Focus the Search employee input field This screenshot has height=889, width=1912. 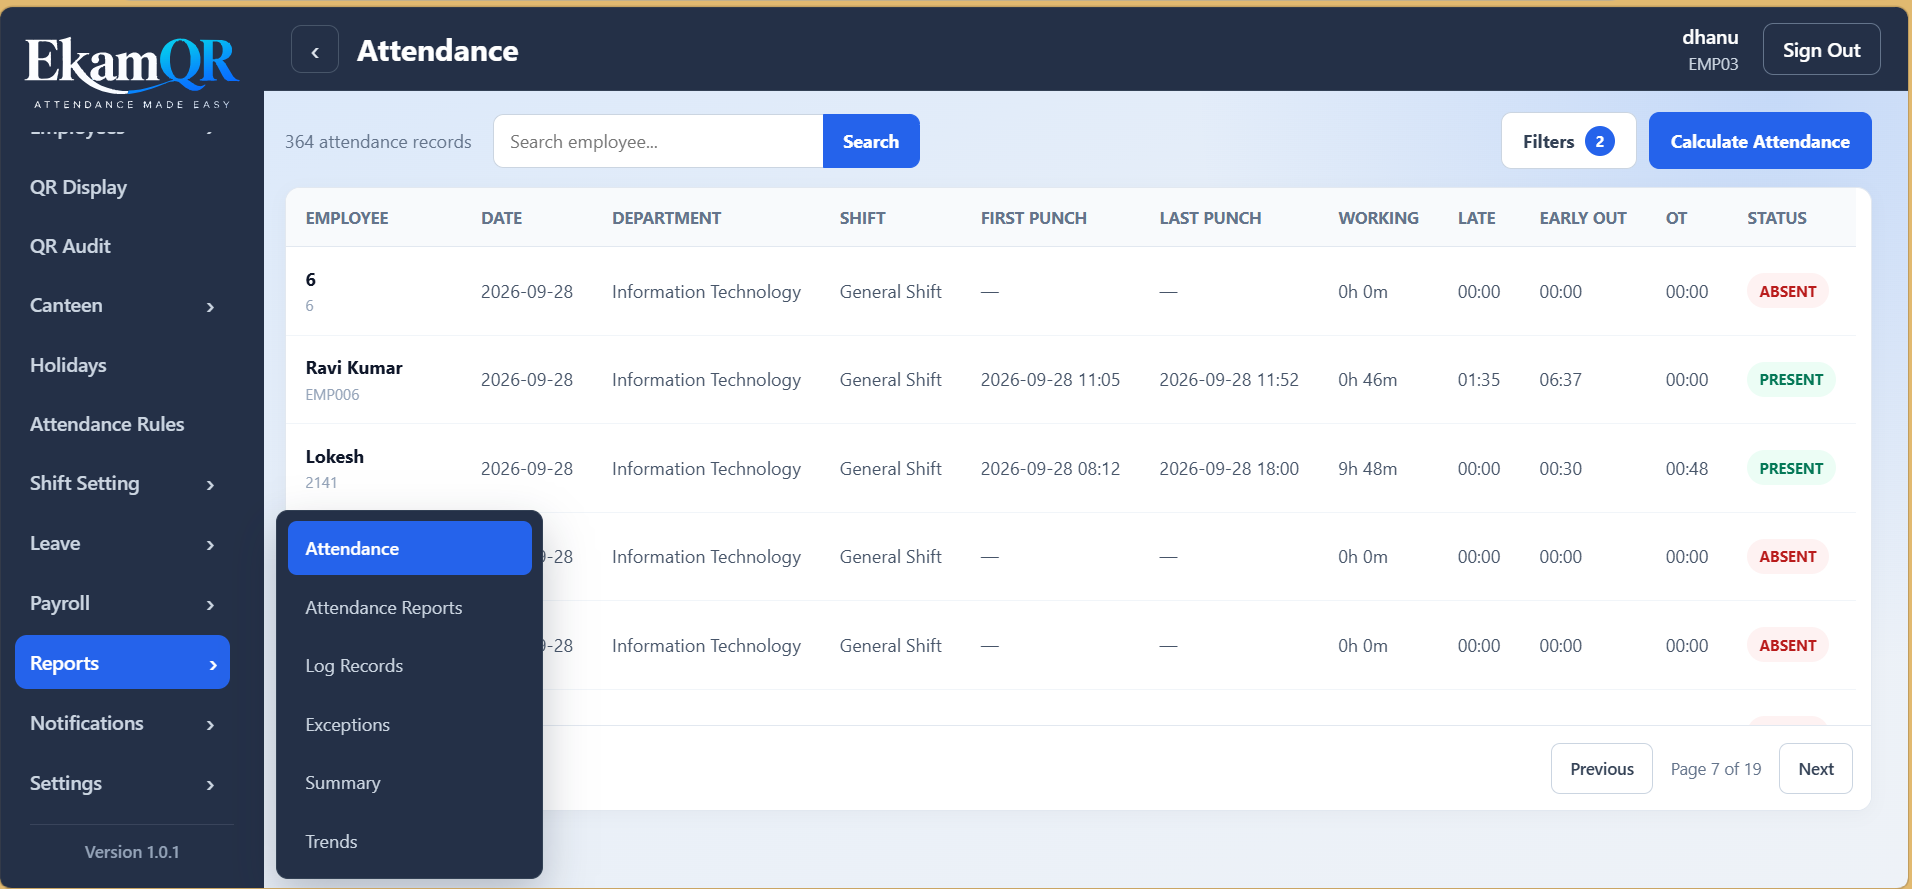point(658,141)
